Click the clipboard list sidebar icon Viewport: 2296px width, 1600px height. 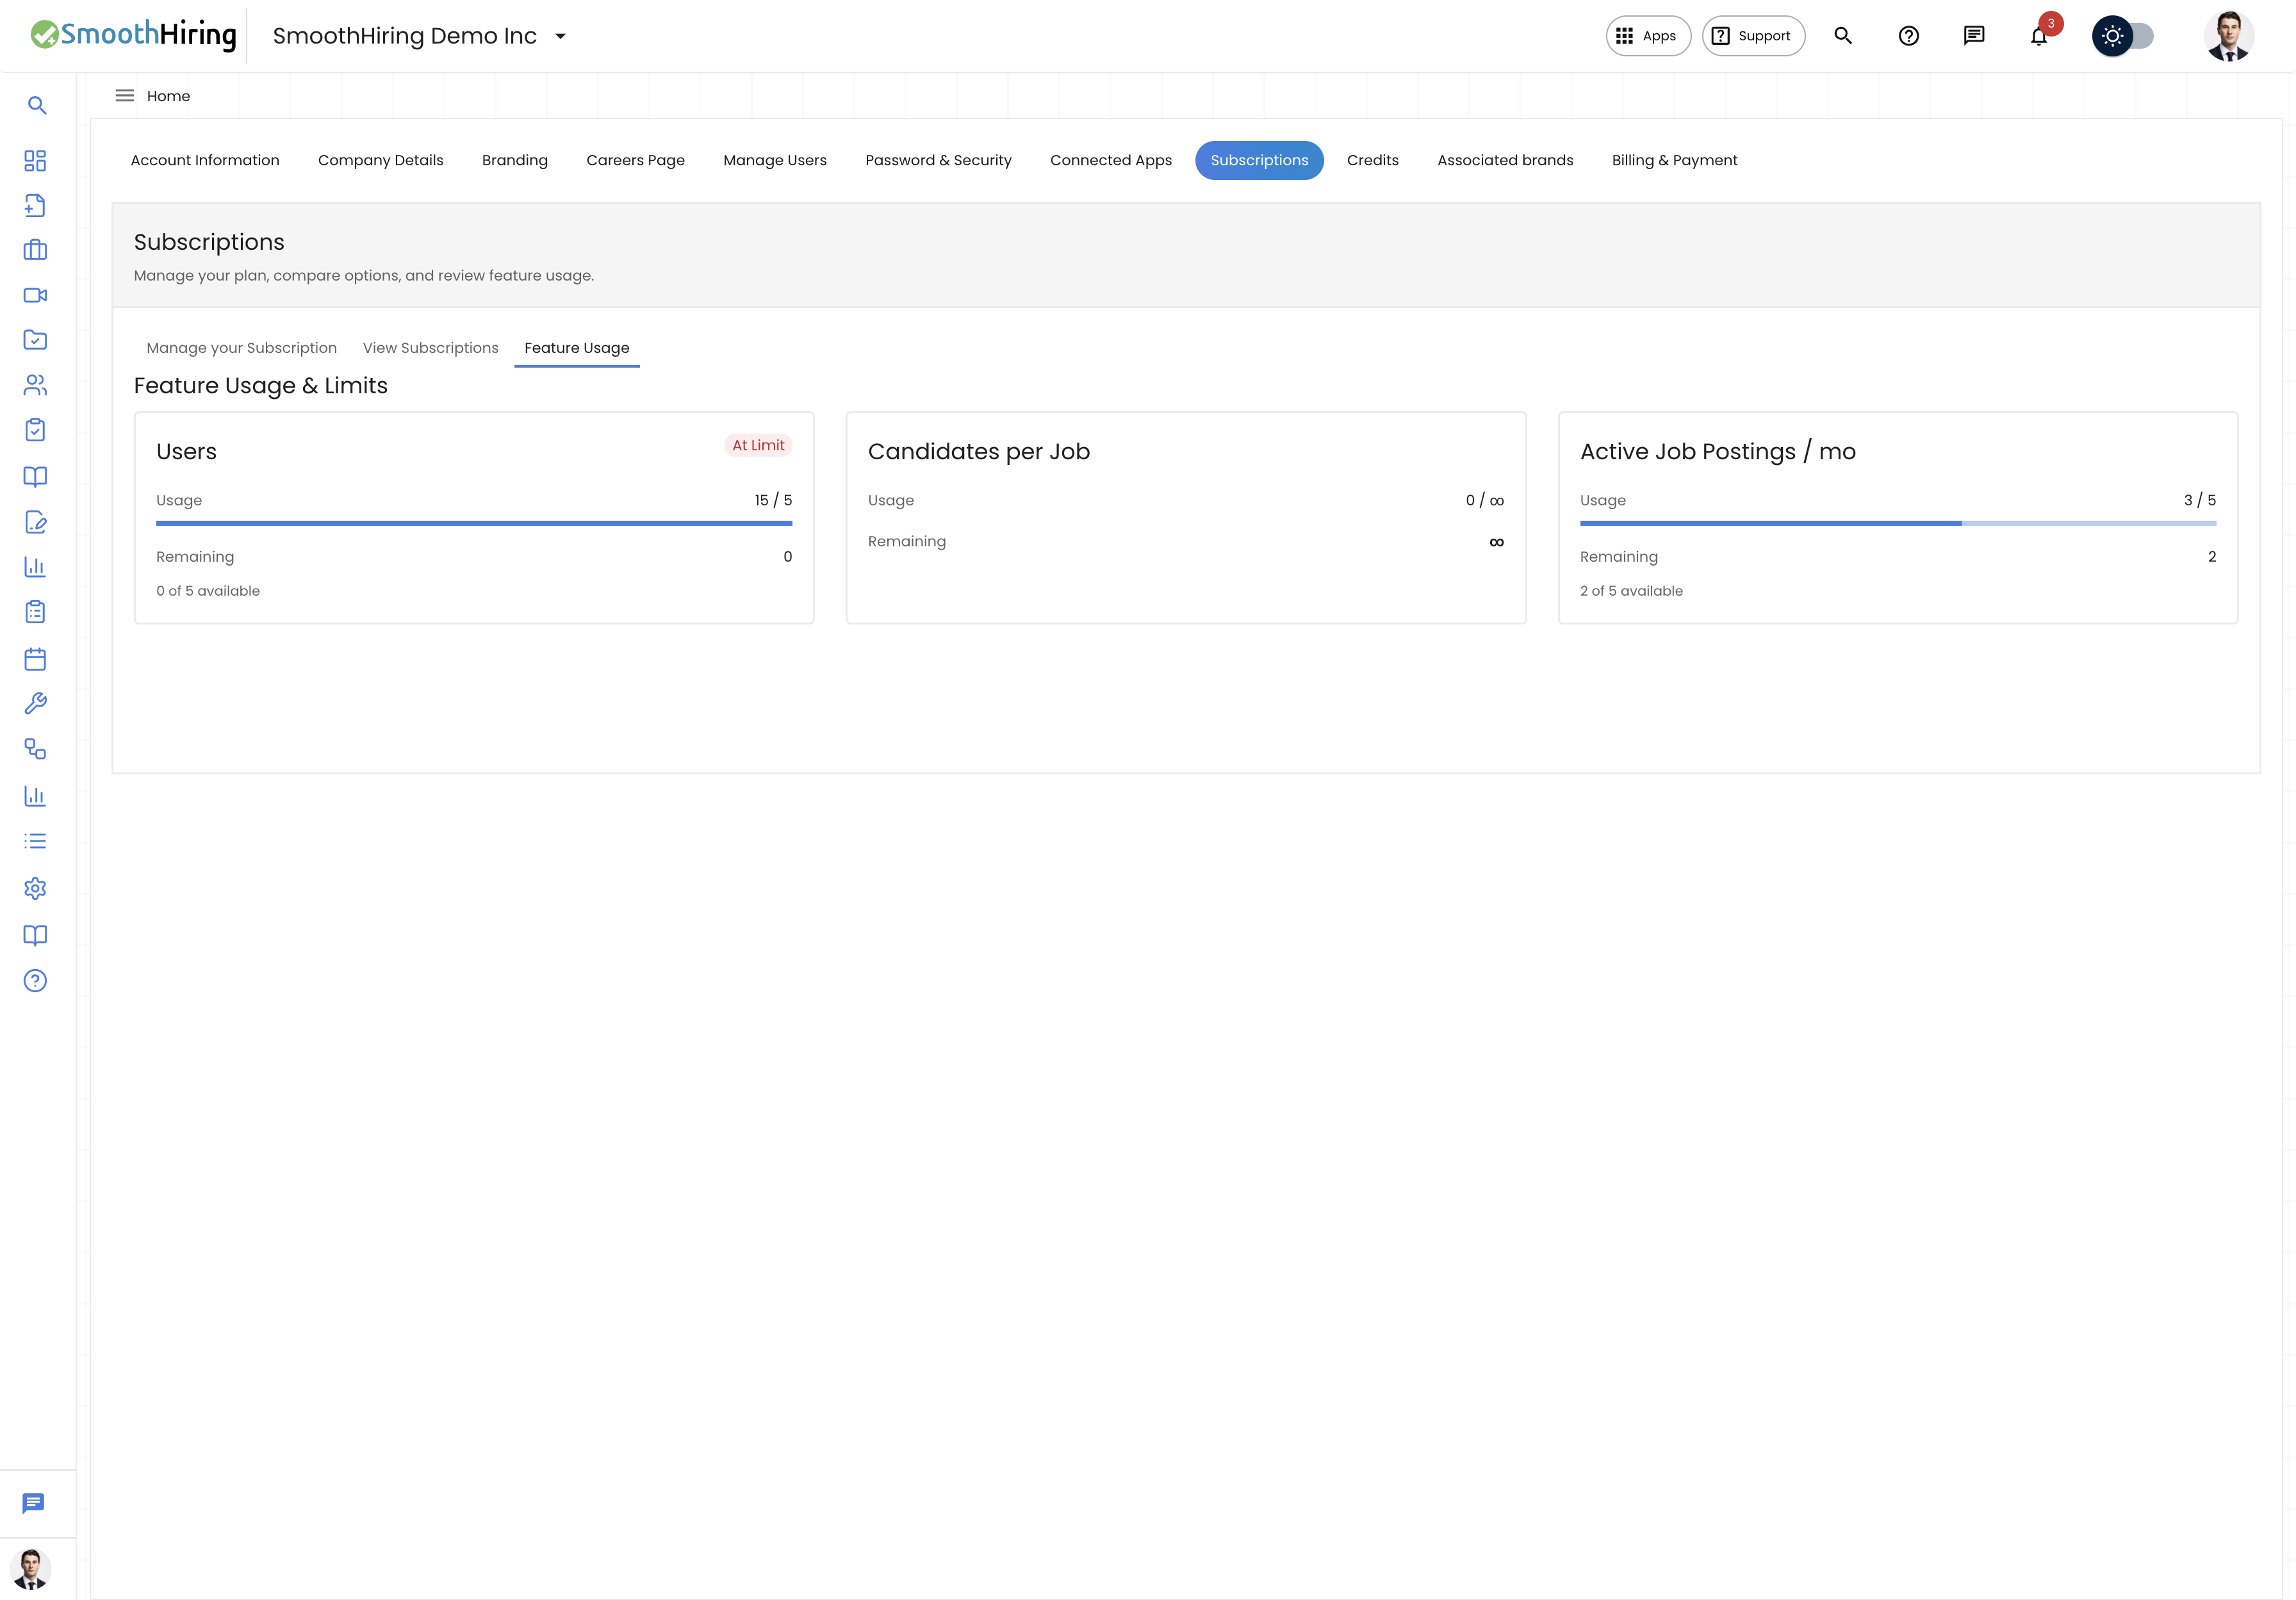(35, 612)
